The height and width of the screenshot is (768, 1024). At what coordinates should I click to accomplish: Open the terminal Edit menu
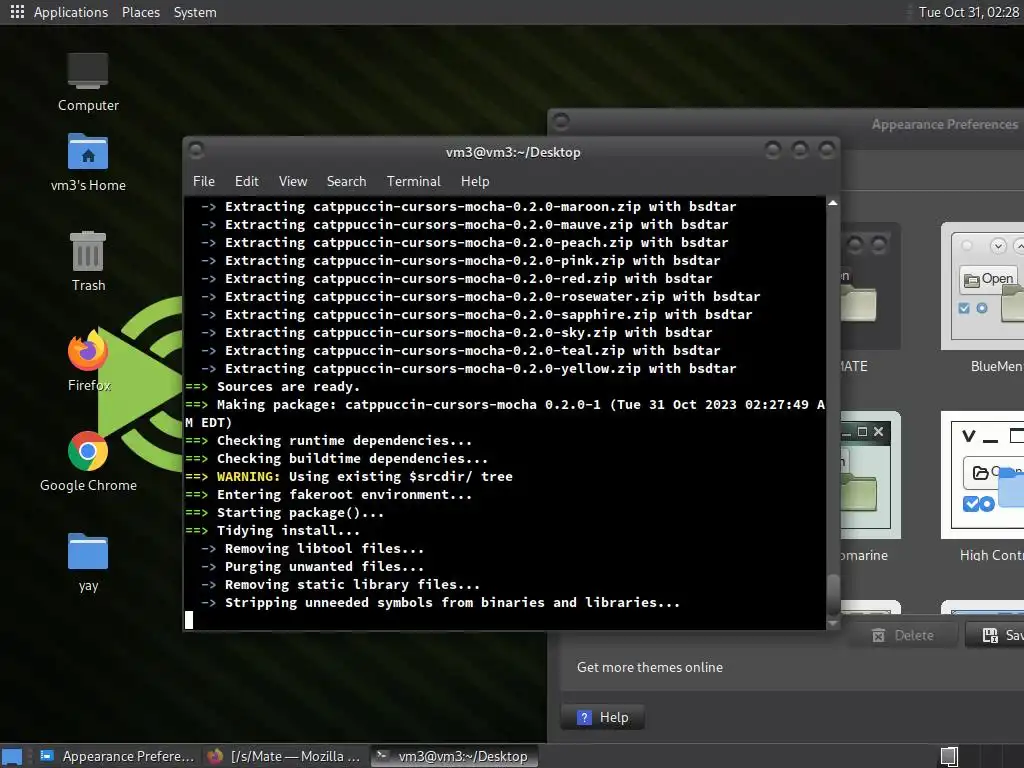click(246, 181)
